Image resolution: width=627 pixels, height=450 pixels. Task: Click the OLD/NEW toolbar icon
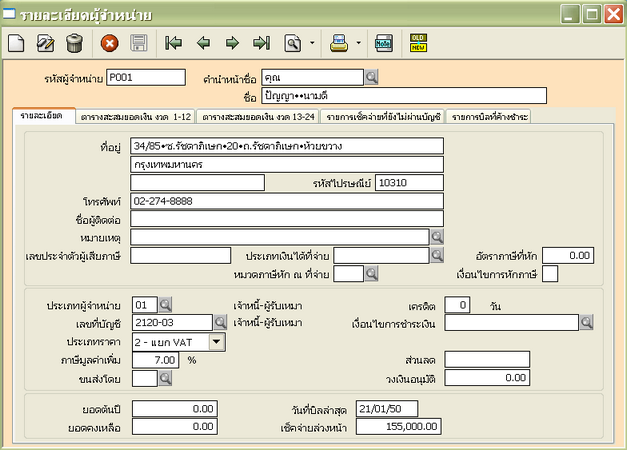pyautogui.click(x=418, y=43)
